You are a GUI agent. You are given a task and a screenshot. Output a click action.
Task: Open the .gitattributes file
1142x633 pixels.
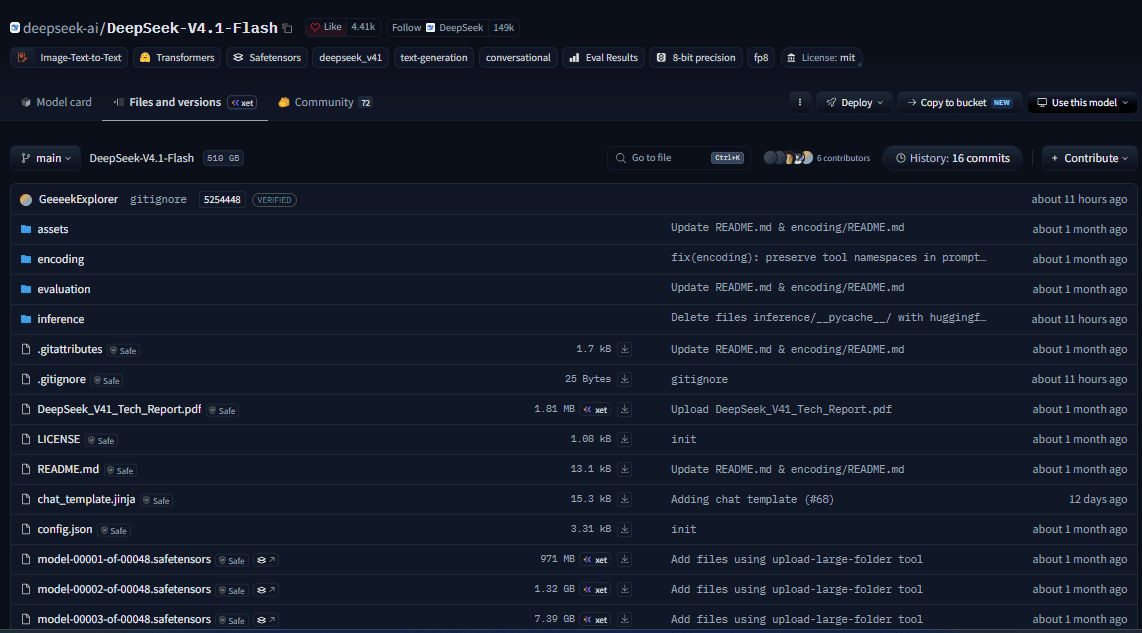pyautogui.click(x=69, y=349)
